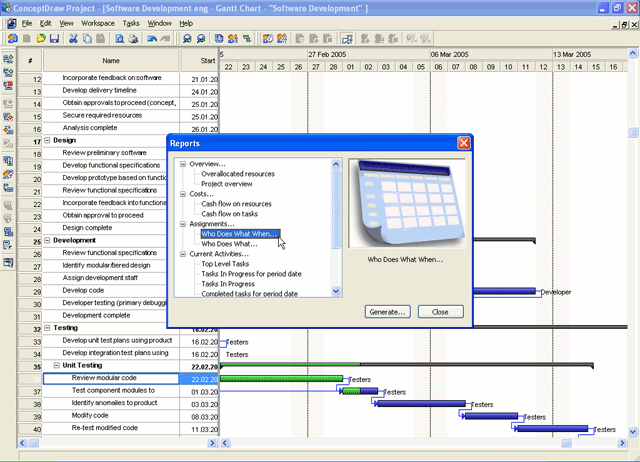Click the Cut scissors icon

click(73, 39)
